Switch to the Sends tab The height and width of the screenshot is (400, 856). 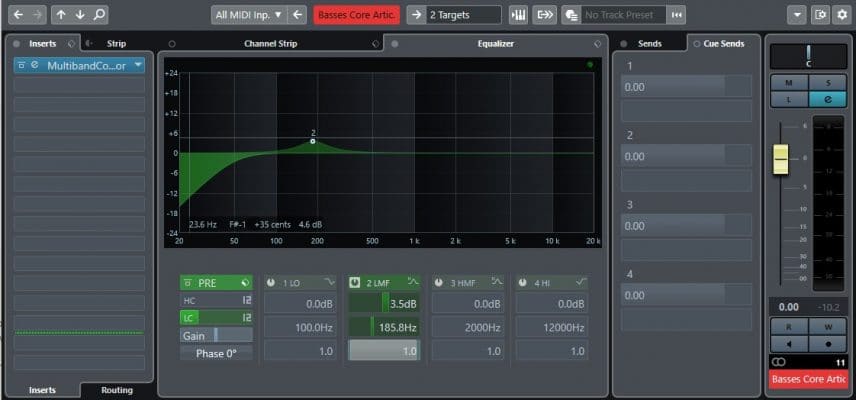click(x=650, y=44)
